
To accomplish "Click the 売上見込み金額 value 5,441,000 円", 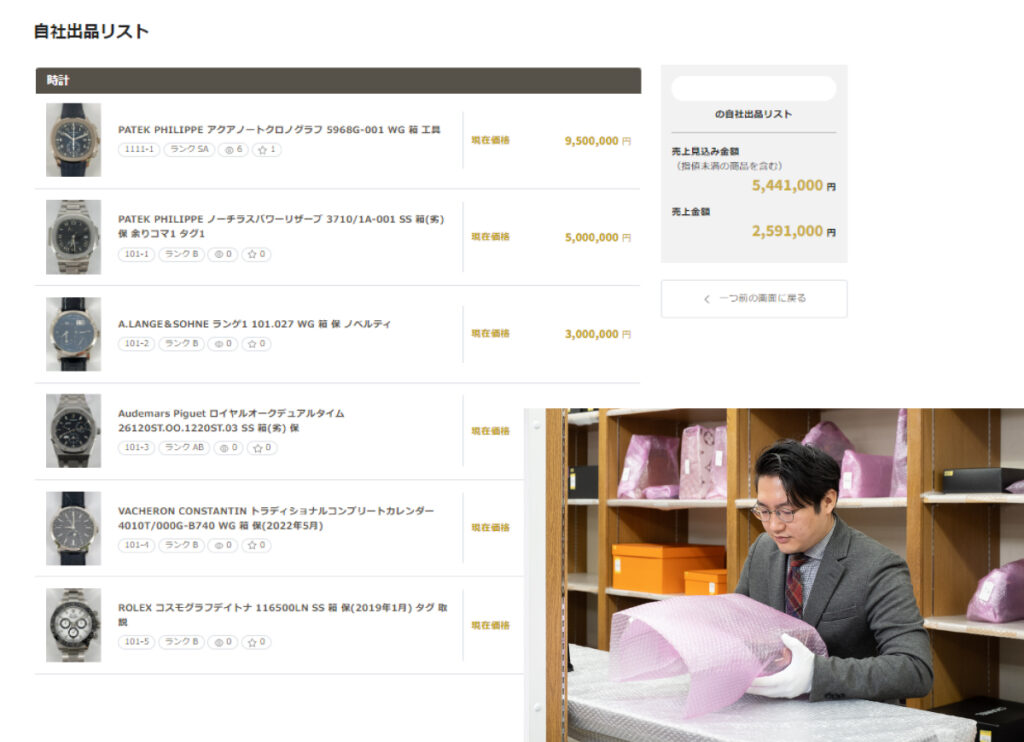I will [x=793, y=186].
